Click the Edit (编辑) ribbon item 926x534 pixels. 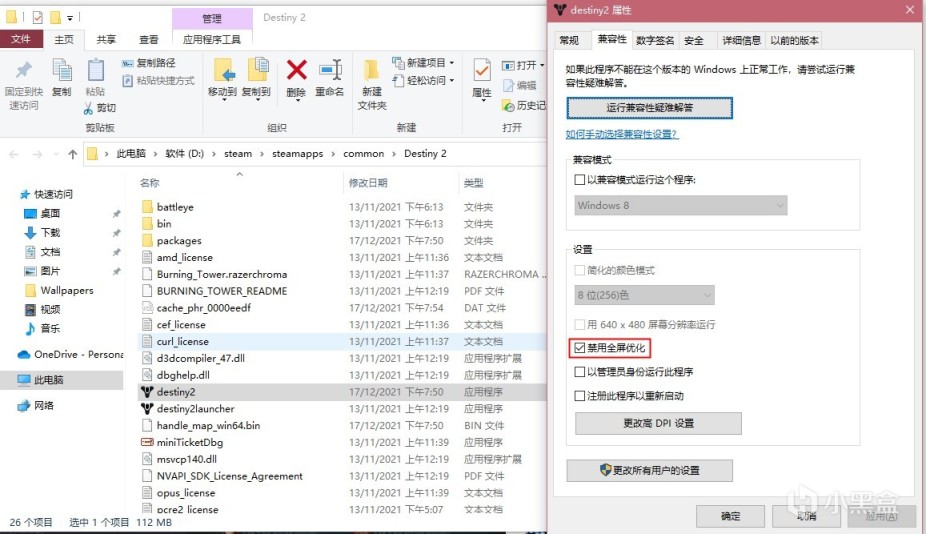[520, 85]
